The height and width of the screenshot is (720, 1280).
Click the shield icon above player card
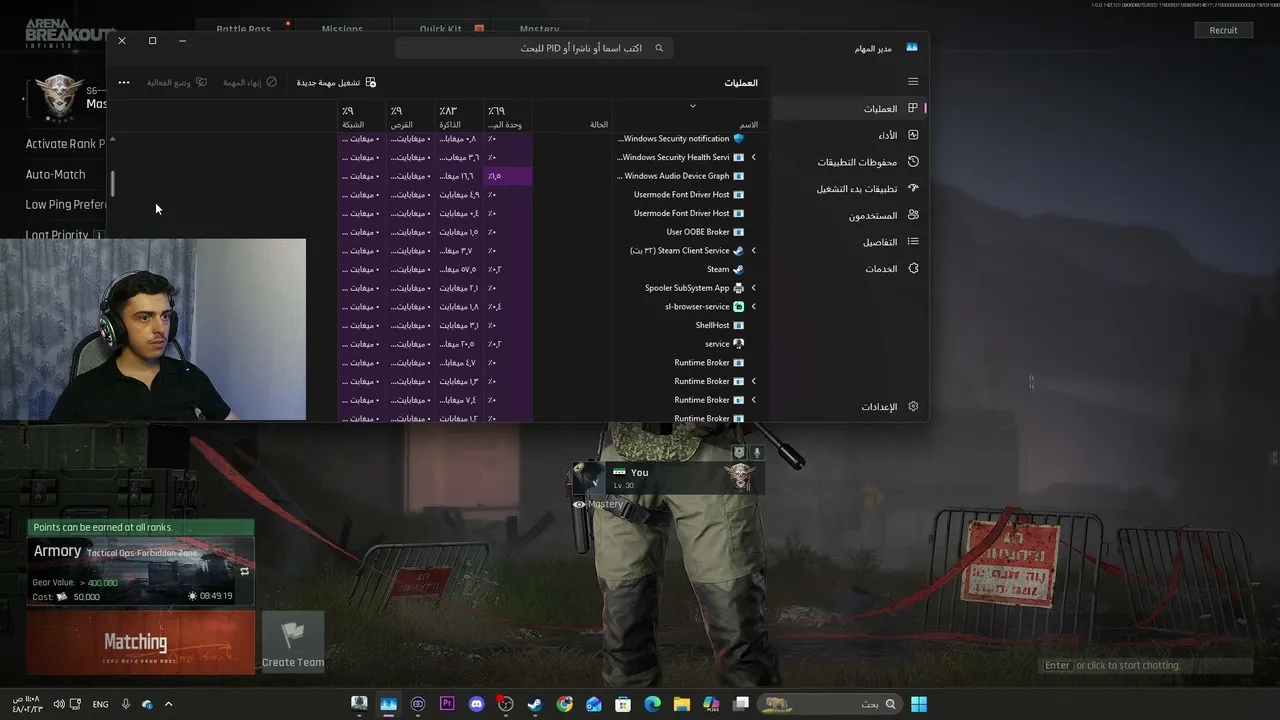tap(739, 453)
